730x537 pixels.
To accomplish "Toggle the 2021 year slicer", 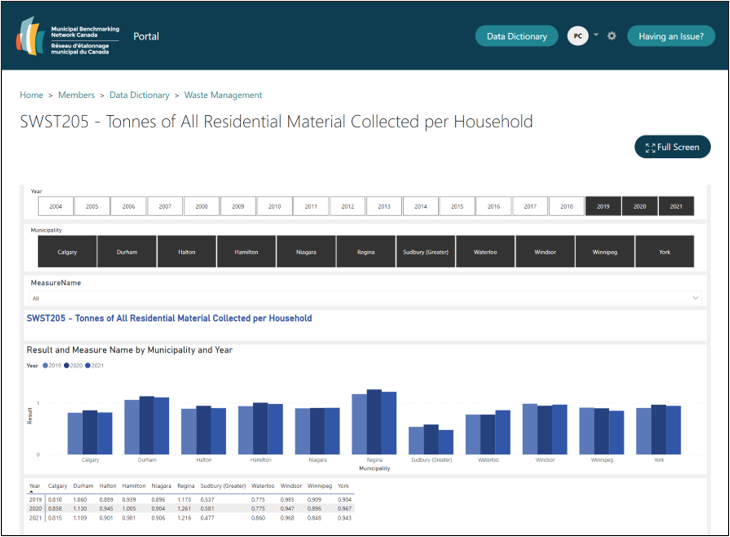I will (x=676, y=206).
